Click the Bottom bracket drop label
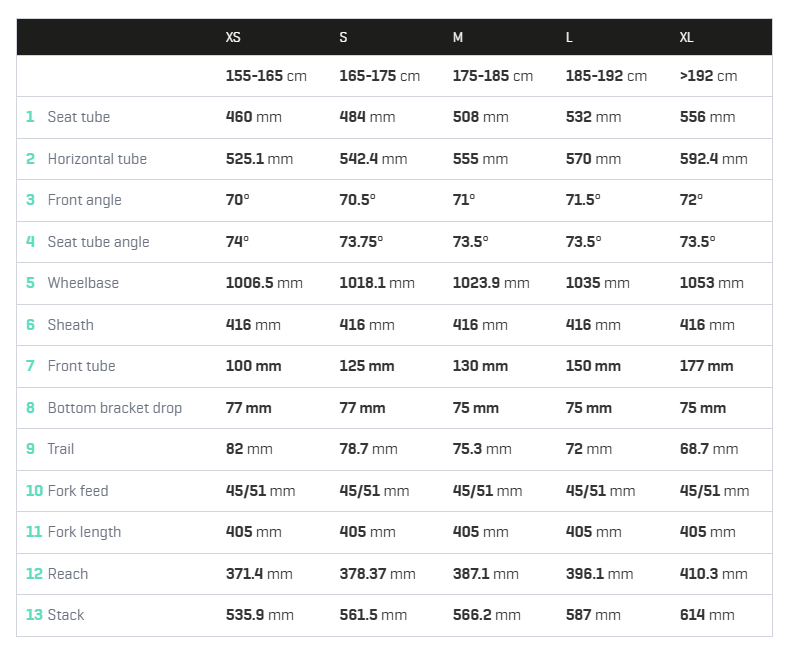 (x=114, y=408)
